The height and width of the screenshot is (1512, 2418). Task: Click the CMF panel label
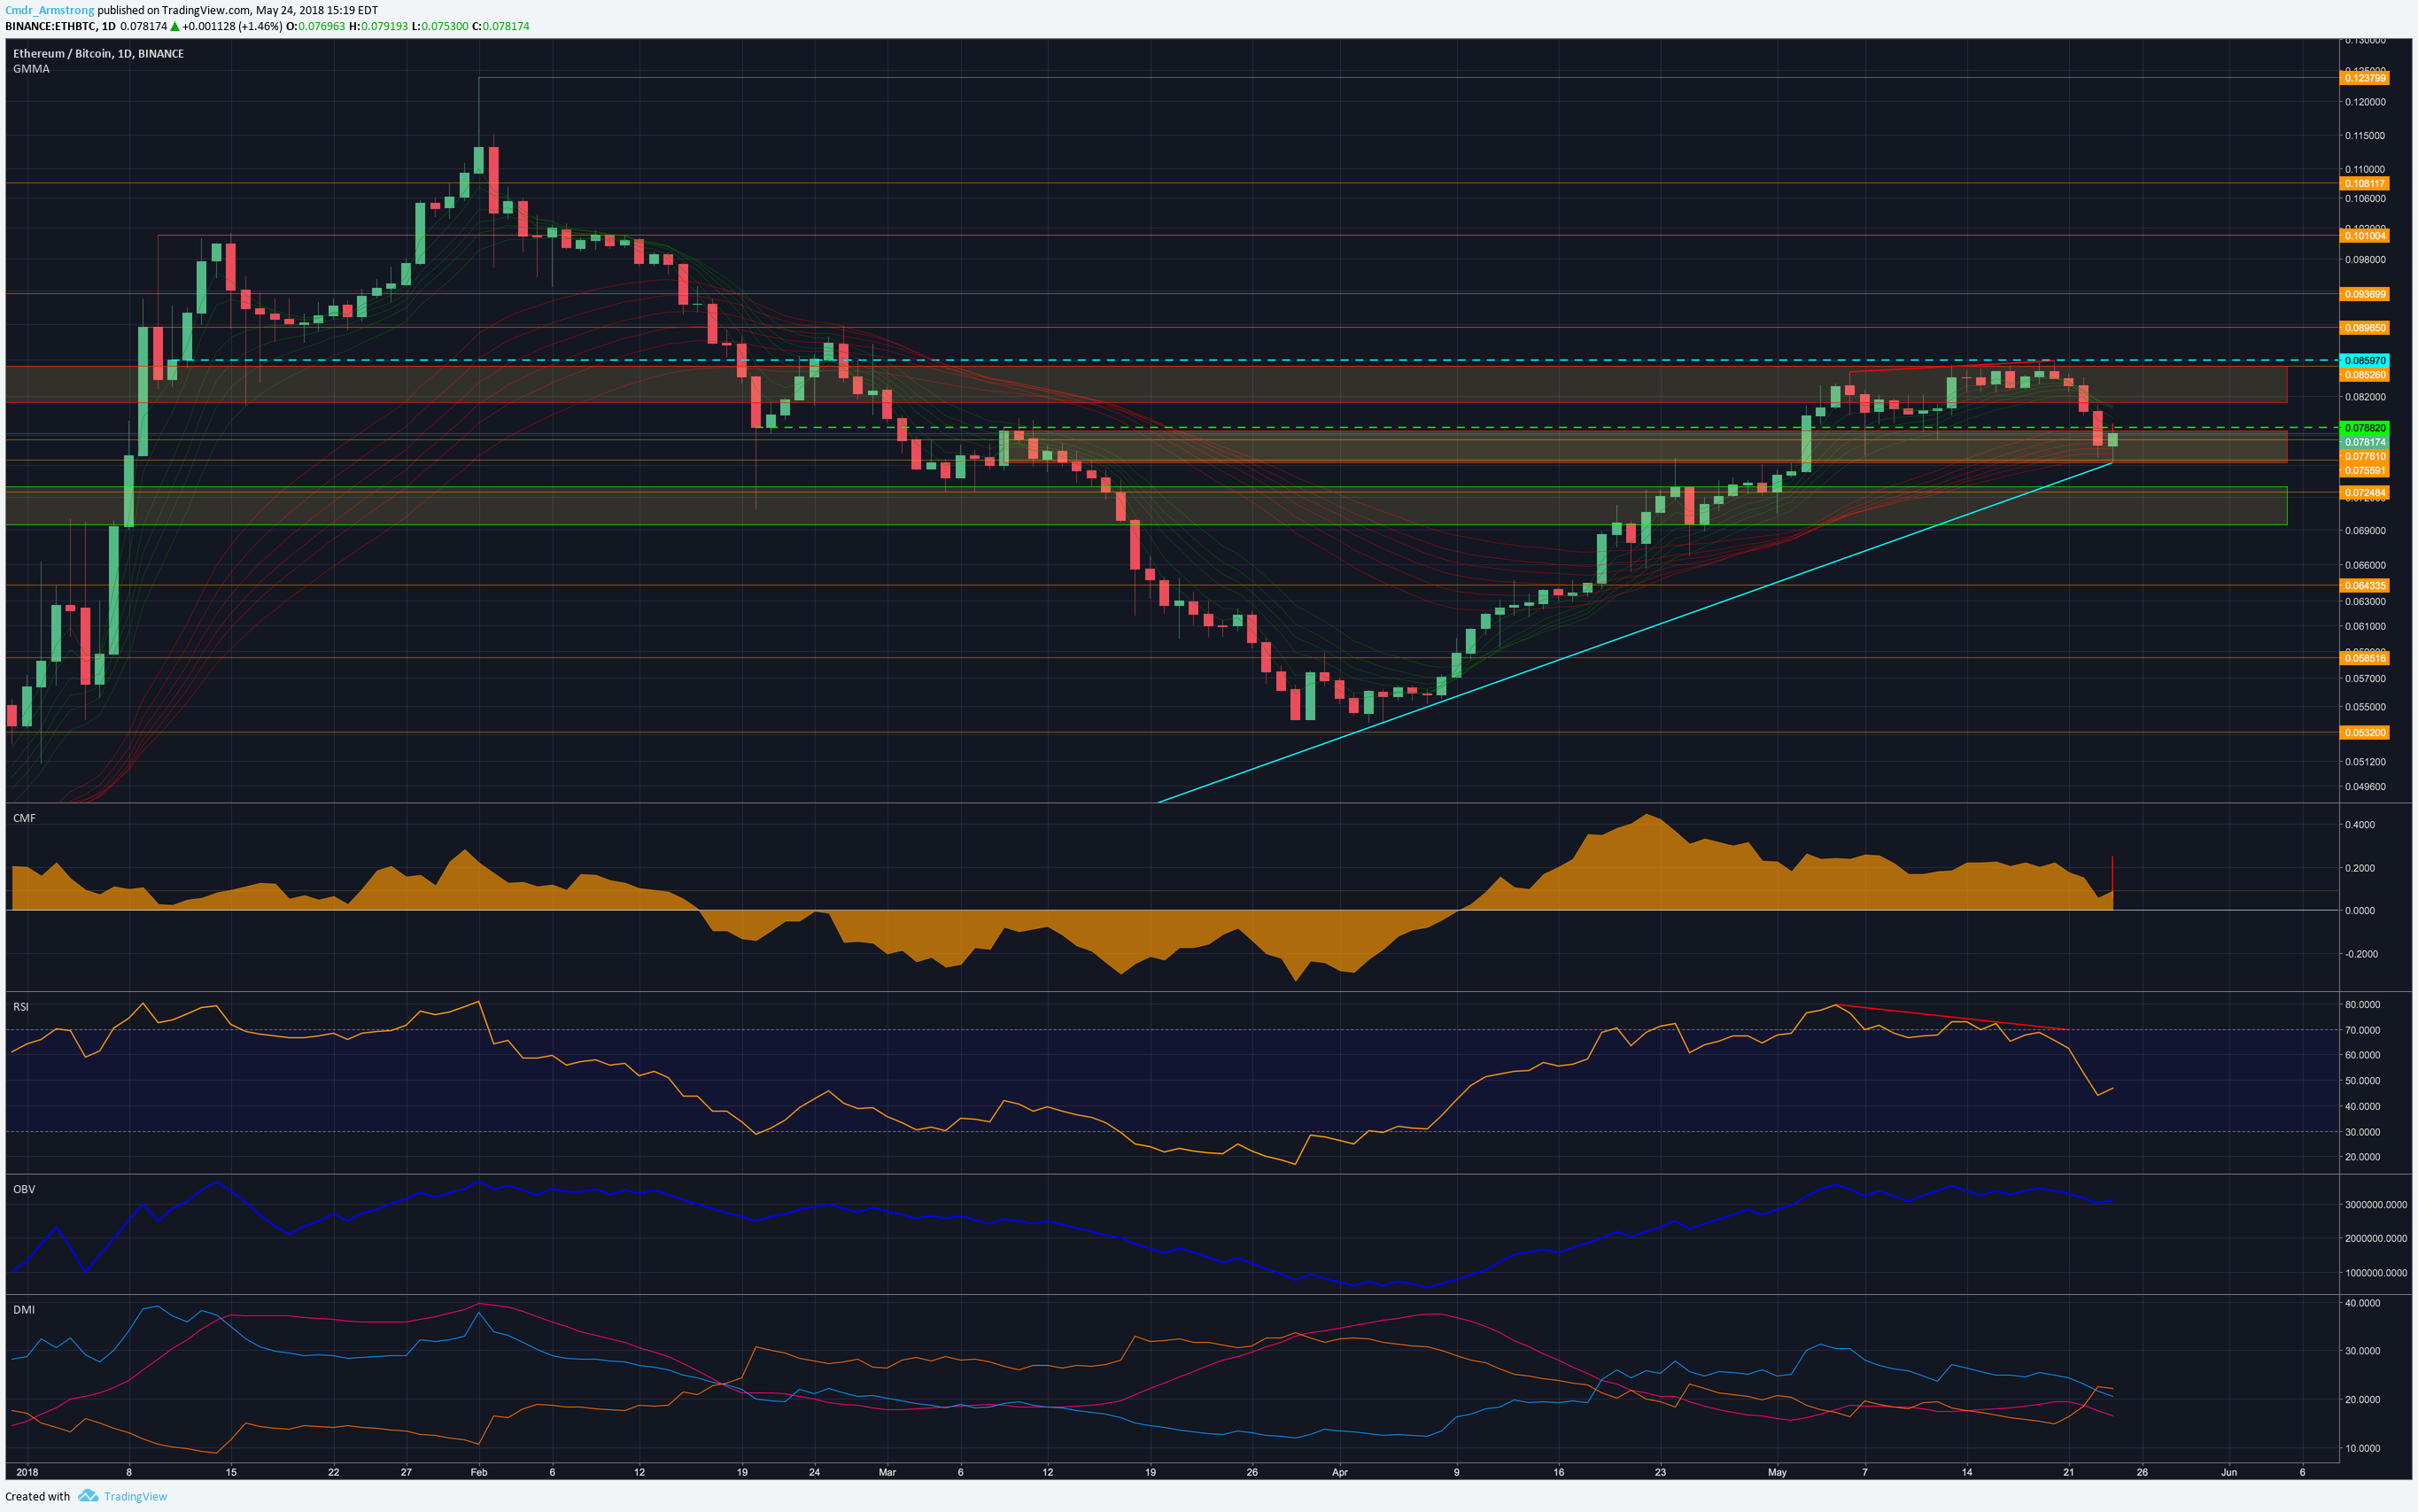coord(24,818)
